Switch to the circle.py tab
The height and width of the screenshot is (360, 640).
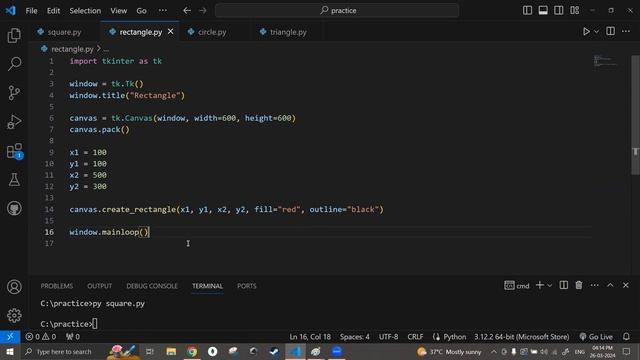[212, 32]
